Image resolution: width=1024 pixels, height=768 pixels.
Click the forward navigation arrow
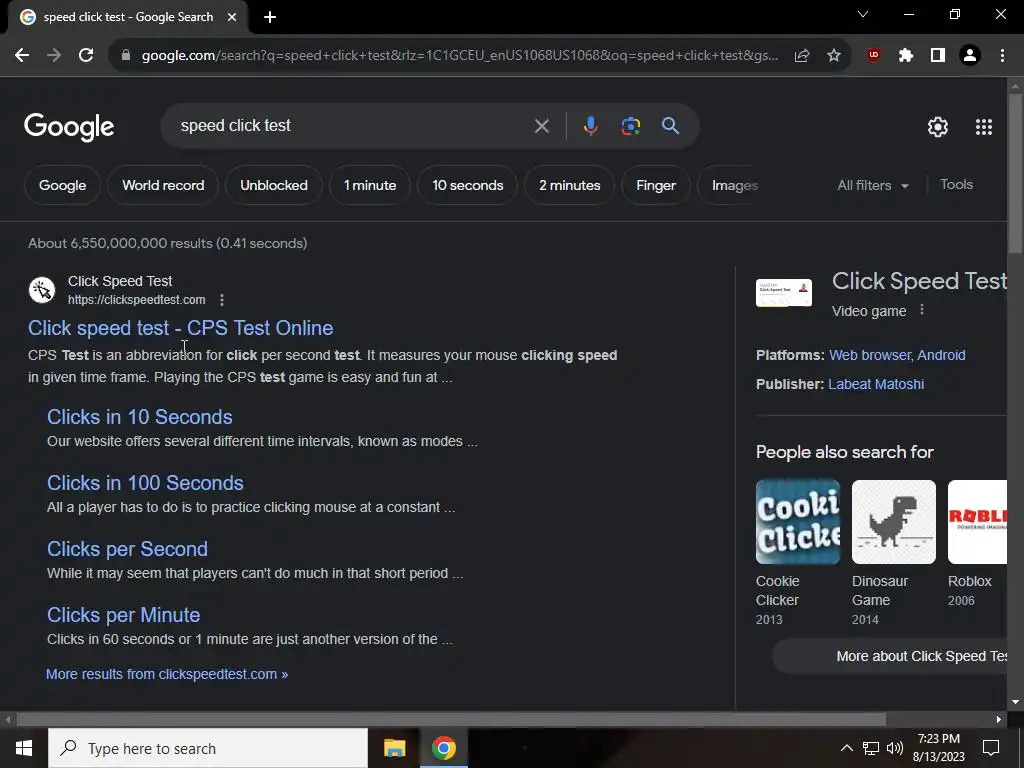pyautogui.click(x=54, y=56)
